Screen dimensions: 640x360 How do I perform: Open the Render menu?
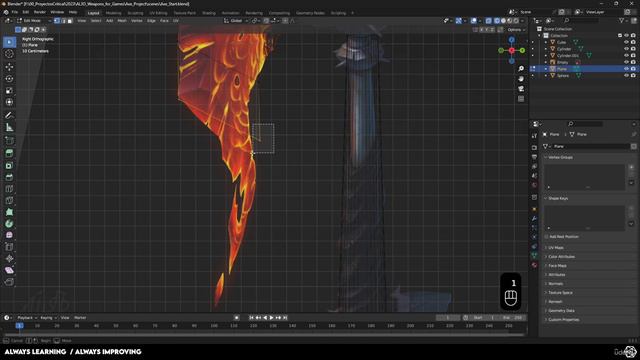click(40, 12)
